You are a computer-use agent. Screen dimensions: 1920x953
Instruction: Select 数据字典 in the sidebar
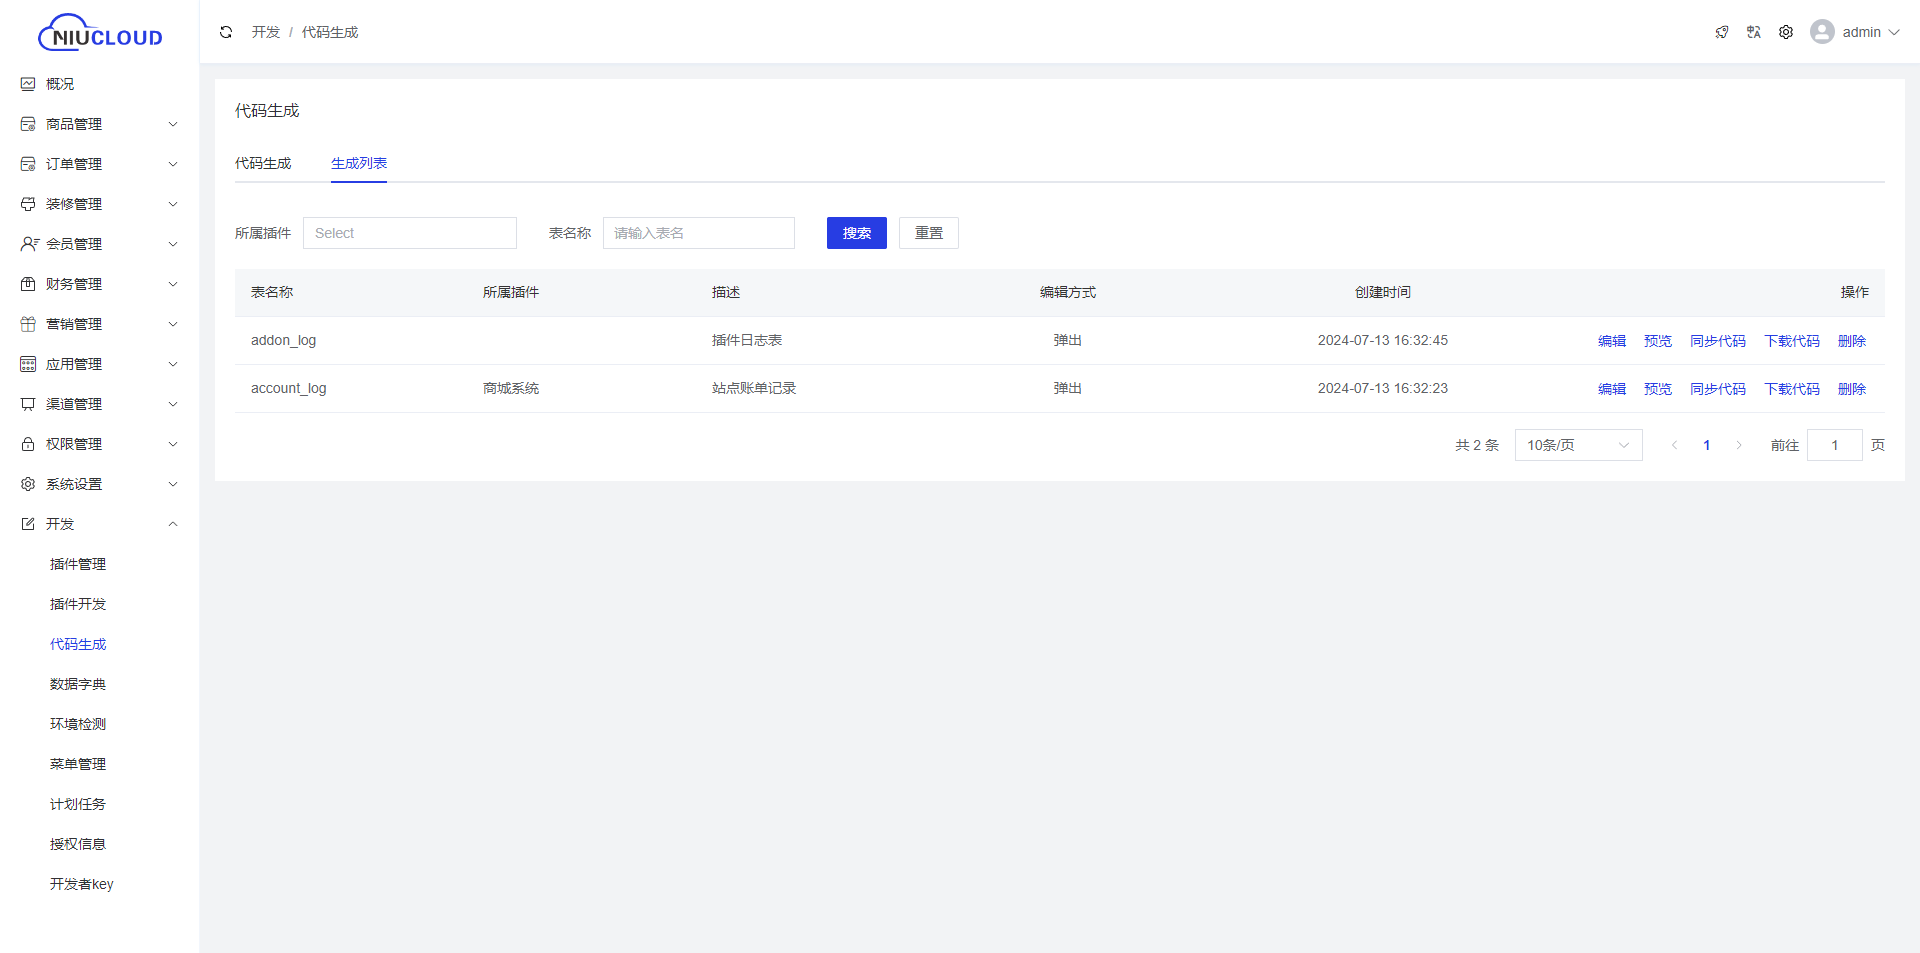[78, 684]
